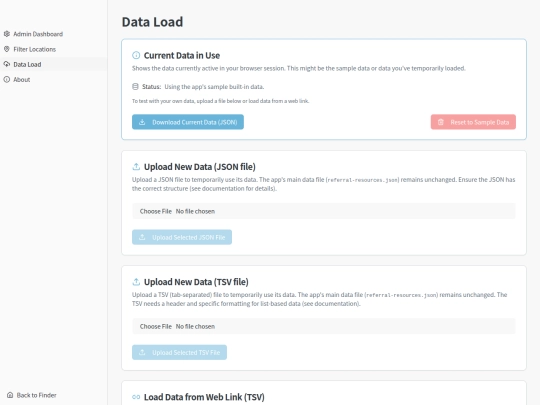Image resolution: width=540 pixels, height=405 pixels.
Task: Go to Filter Locations in sidebar
Action: click(34, 49)
